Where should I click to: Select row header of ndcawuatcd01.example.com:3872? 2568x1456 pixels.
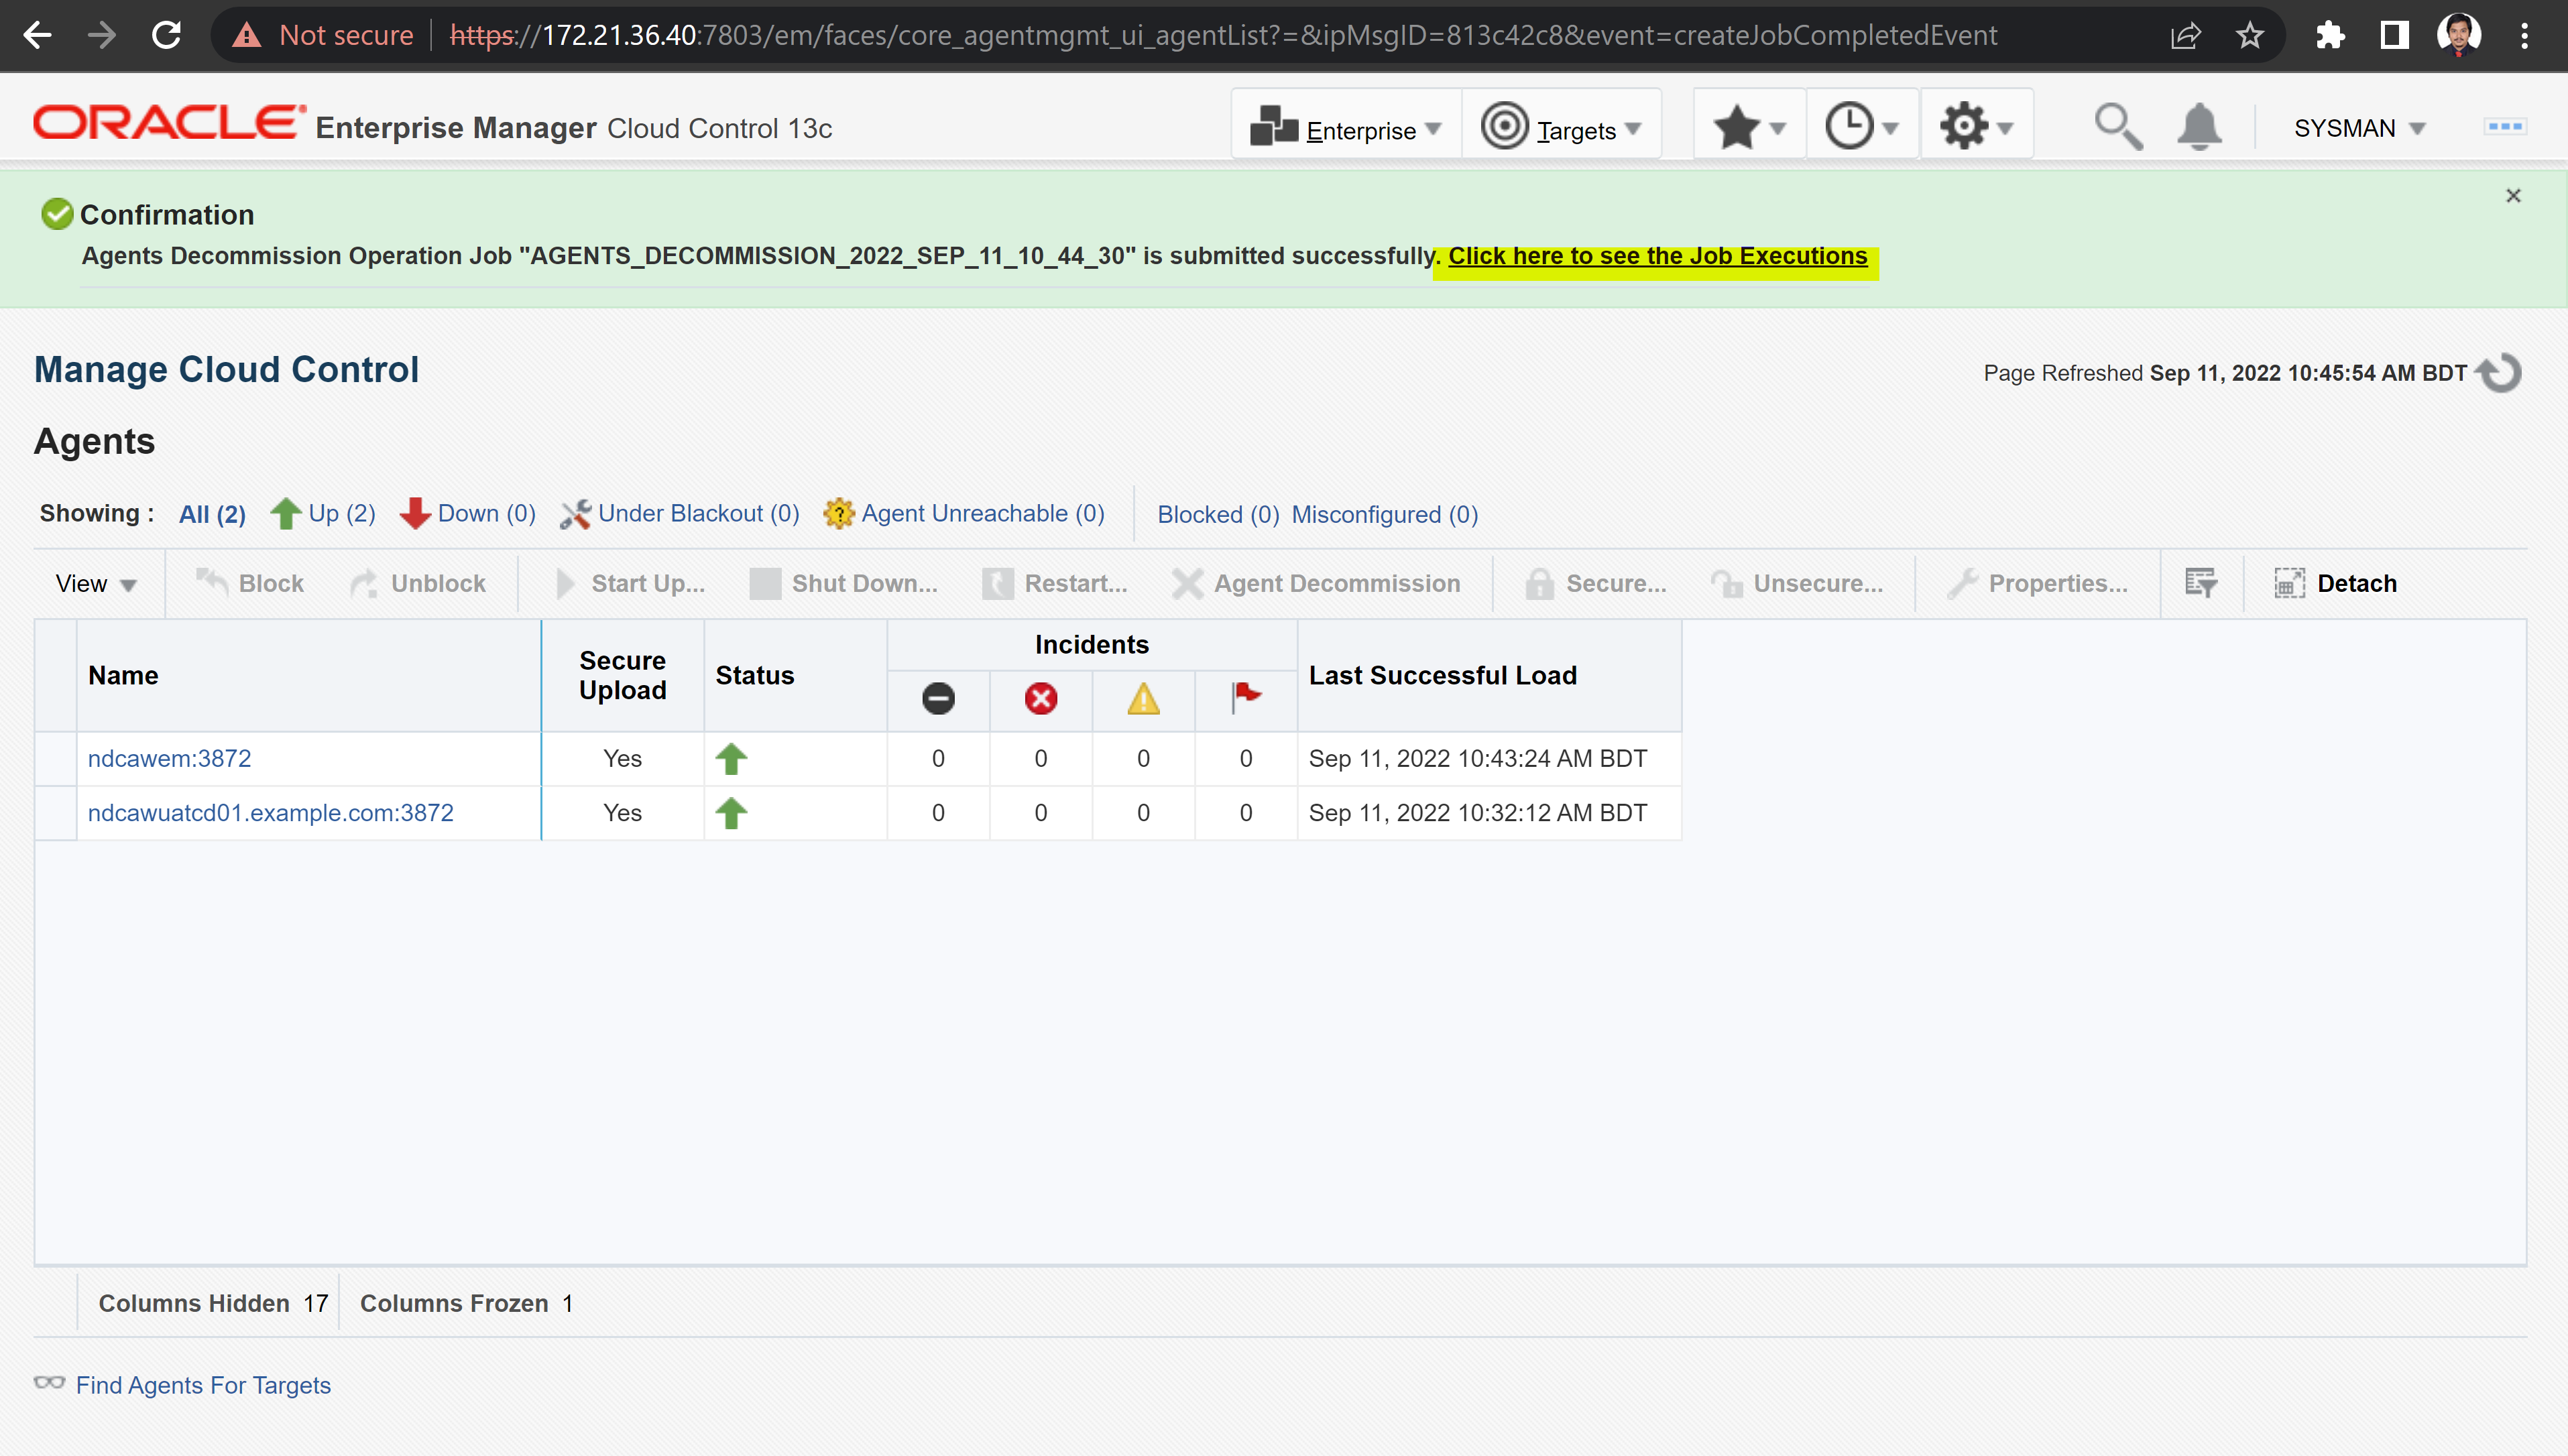[56, 813]
